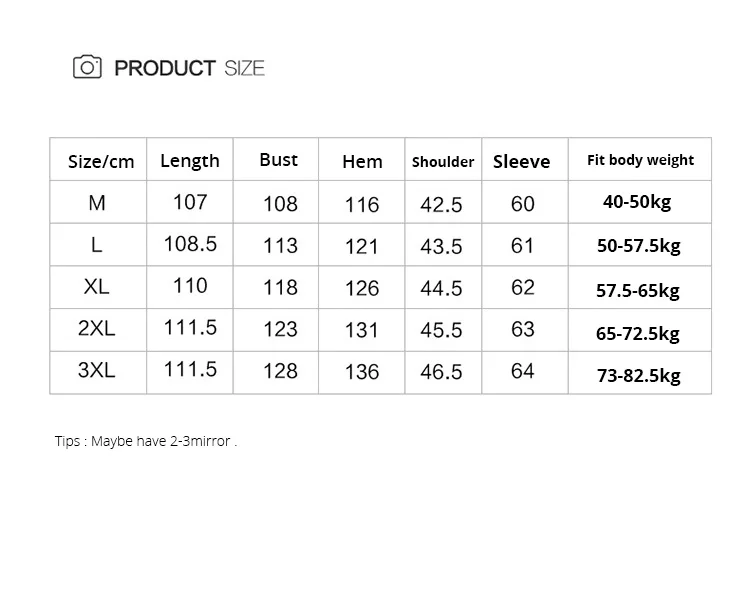Click the Length column header
Viewport: 750px width, 589px height.
tap(190, 160)
